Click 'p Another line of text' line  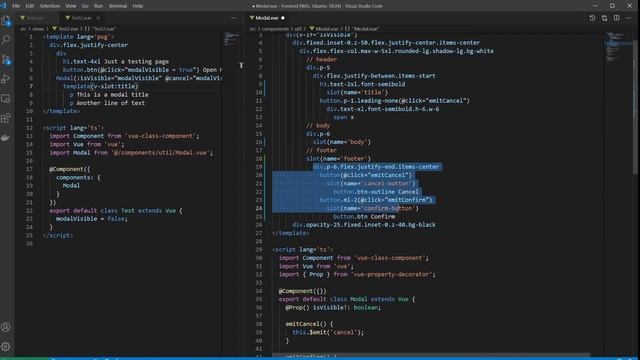[x=107, y=103]
